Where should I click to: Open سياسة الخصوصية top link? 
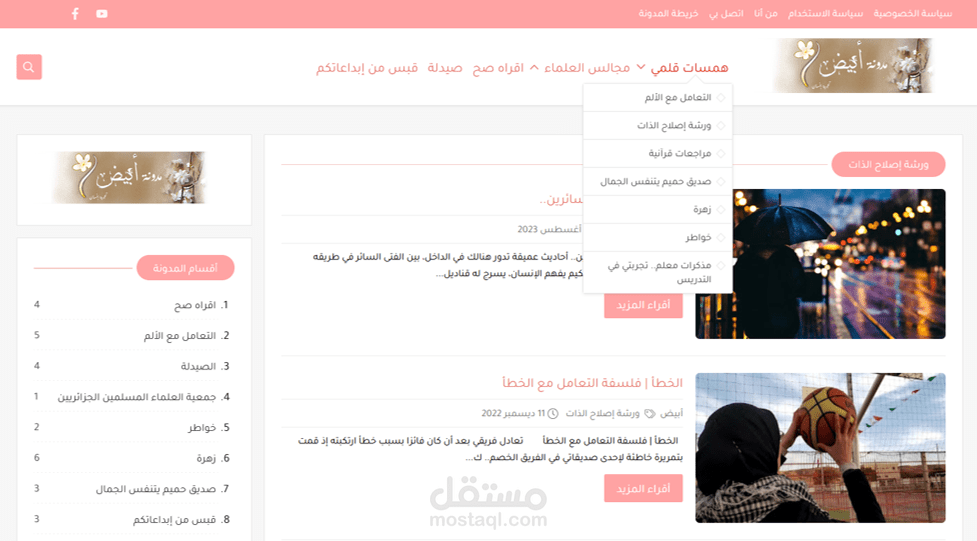tap(913, 13)
